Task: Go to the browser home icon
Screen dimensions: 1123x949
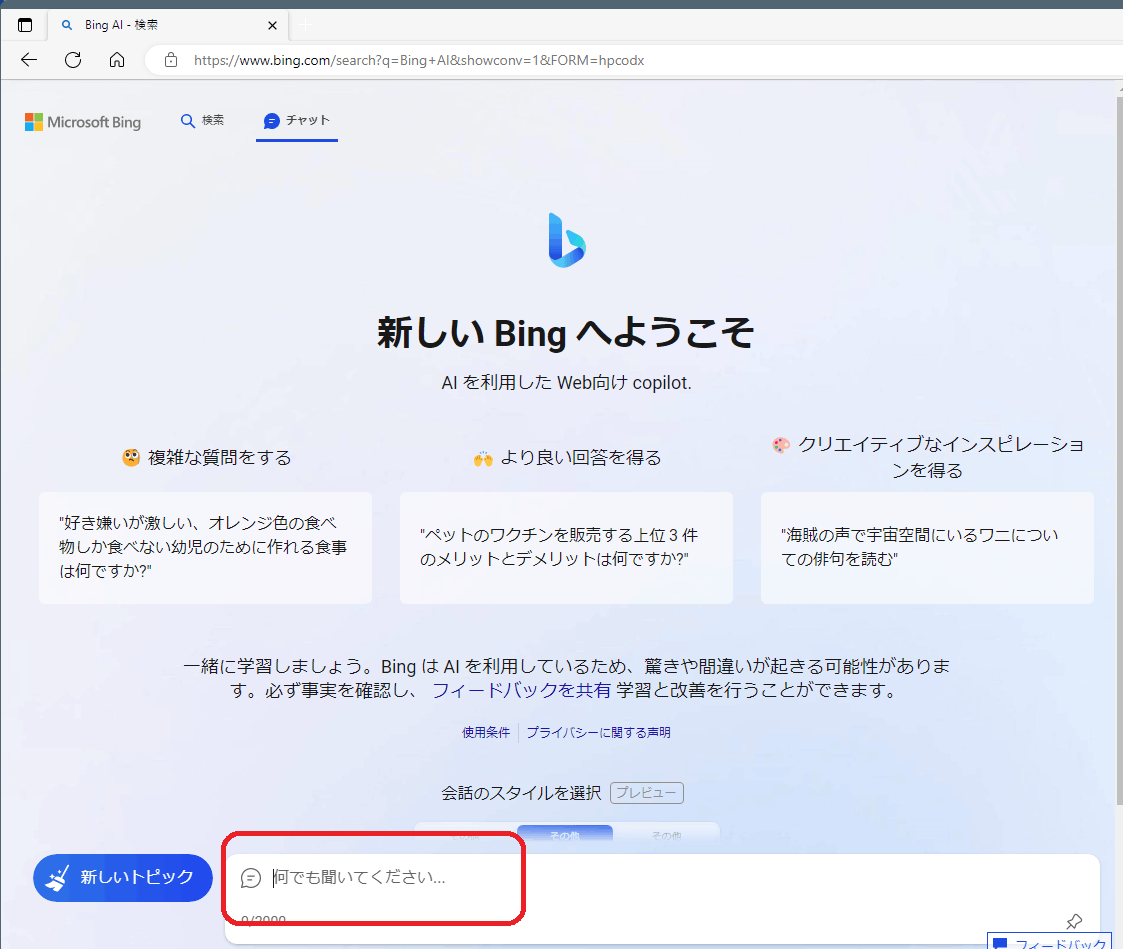Action: click(117, 60)
